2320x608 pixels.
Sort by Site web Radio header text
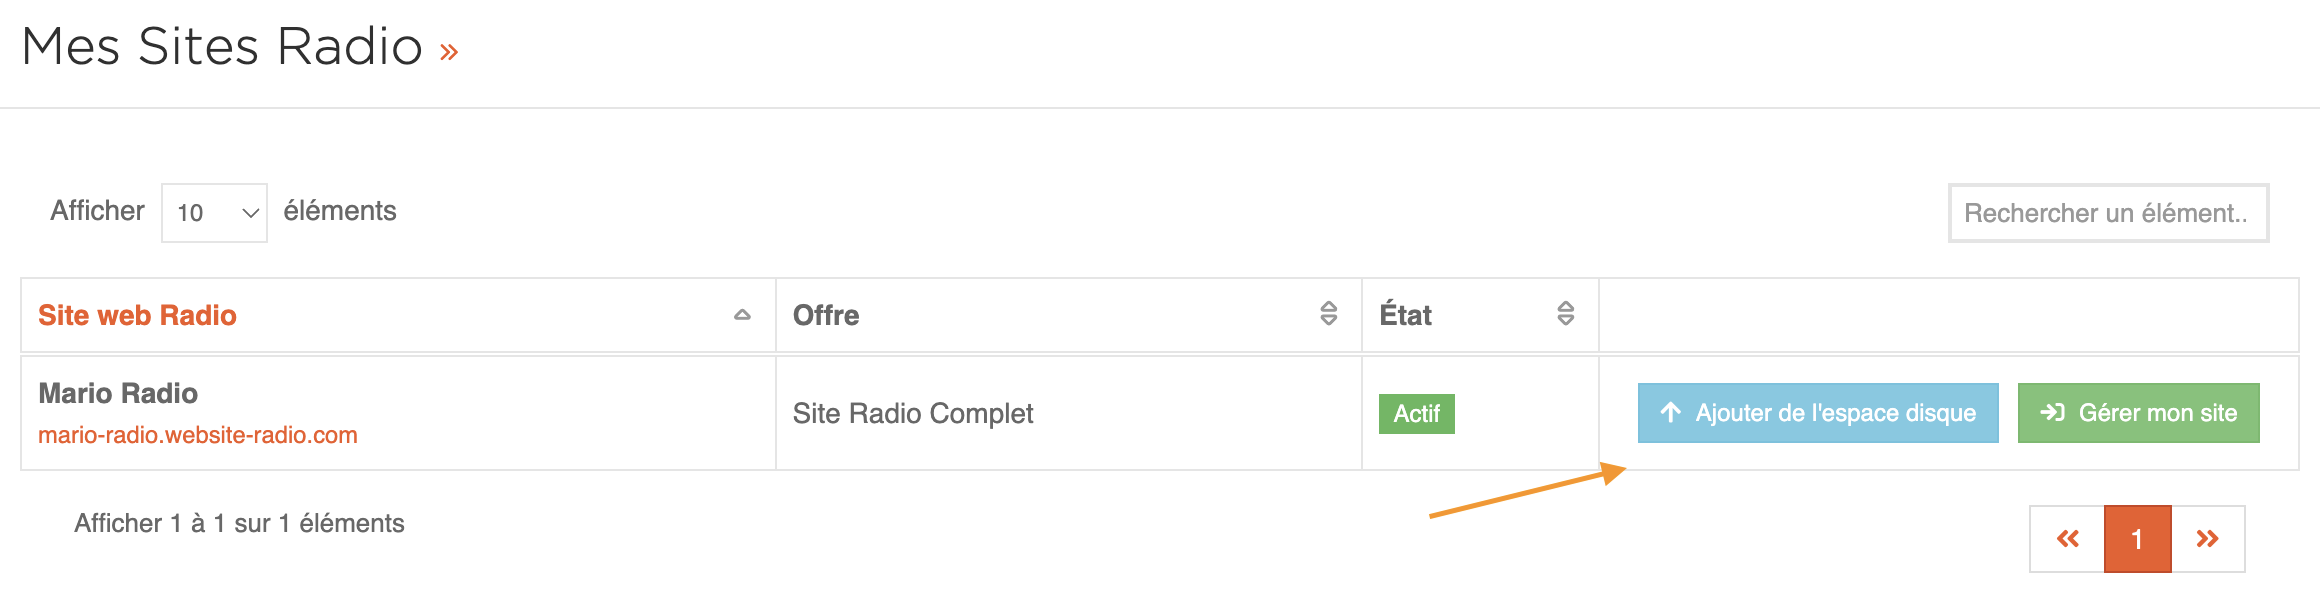(x=137, y=315)
